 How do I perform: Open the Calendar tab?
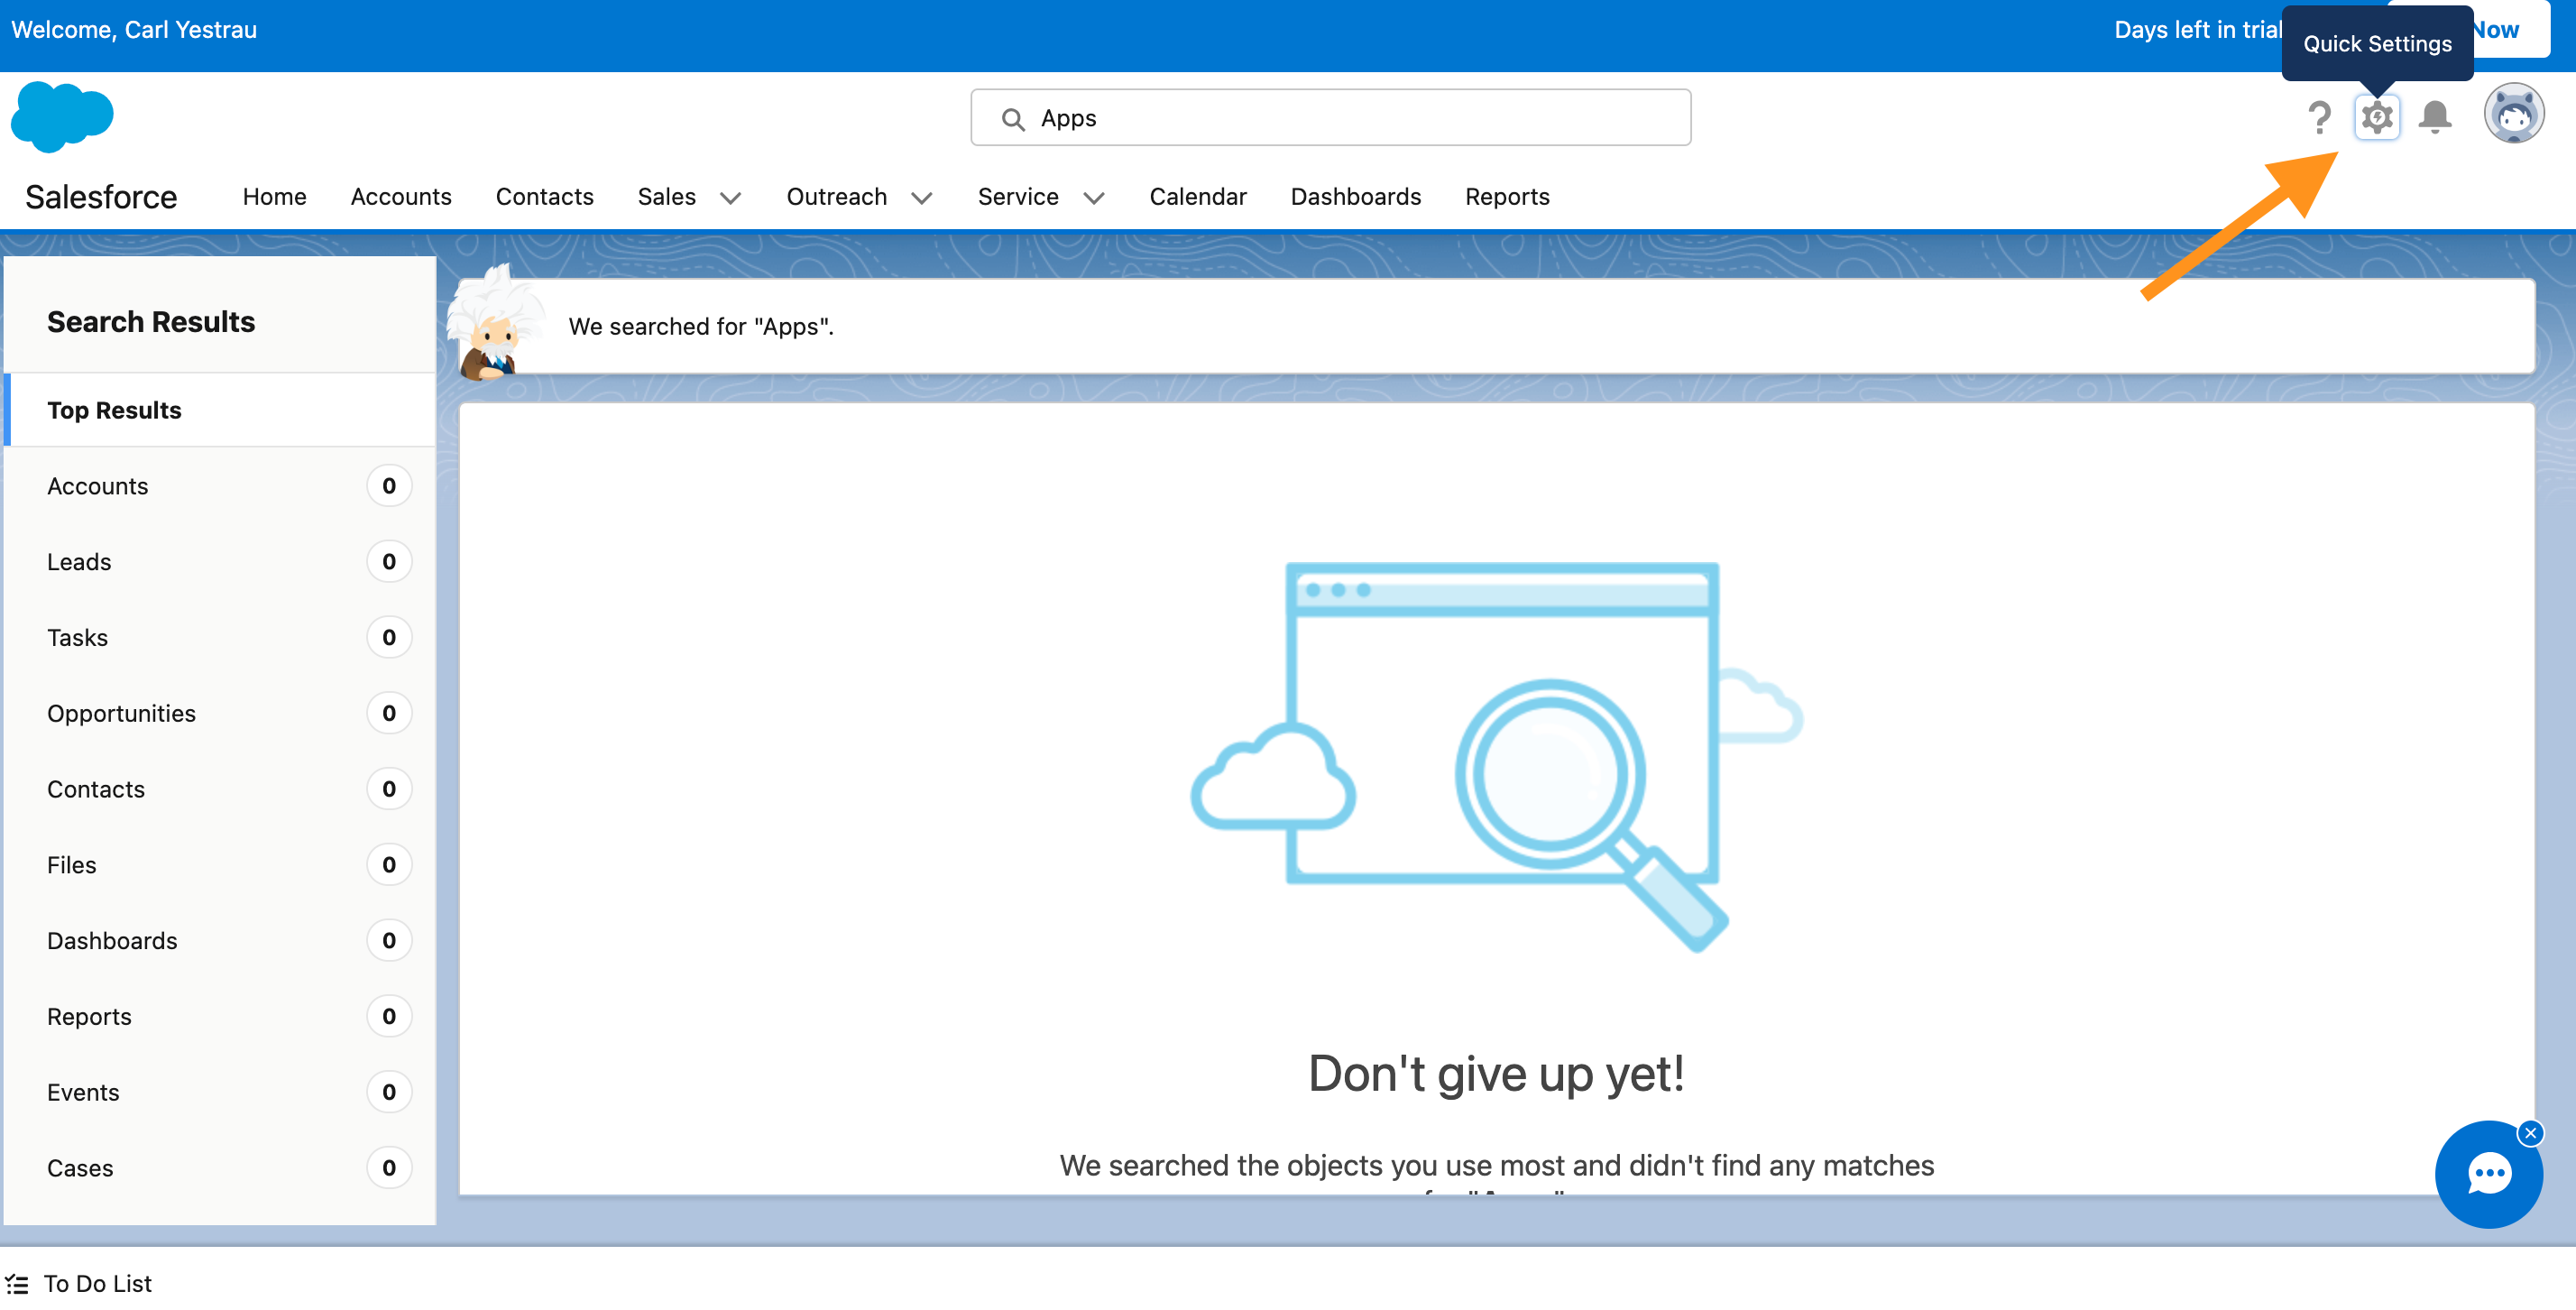click(x=1198, y=197)
